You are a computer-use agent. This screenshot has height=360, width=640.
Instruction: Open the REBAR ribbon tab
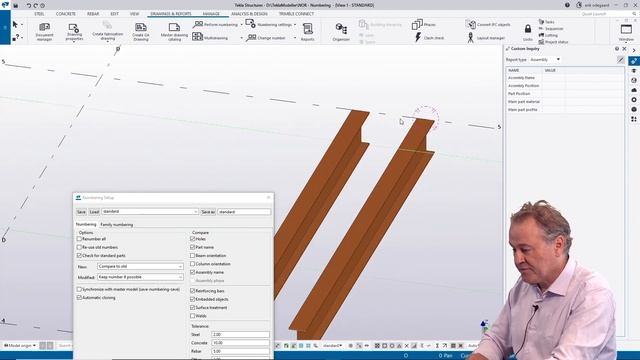point(93,14)
